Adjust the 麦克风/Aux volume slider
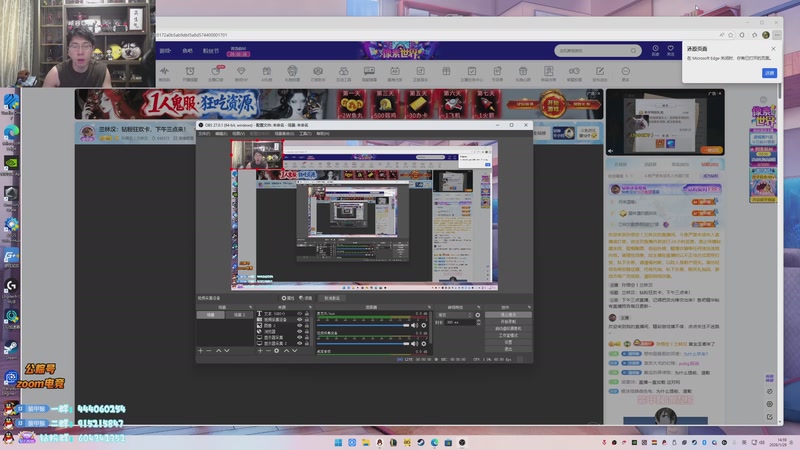The image size is (800, 450). 363,326
